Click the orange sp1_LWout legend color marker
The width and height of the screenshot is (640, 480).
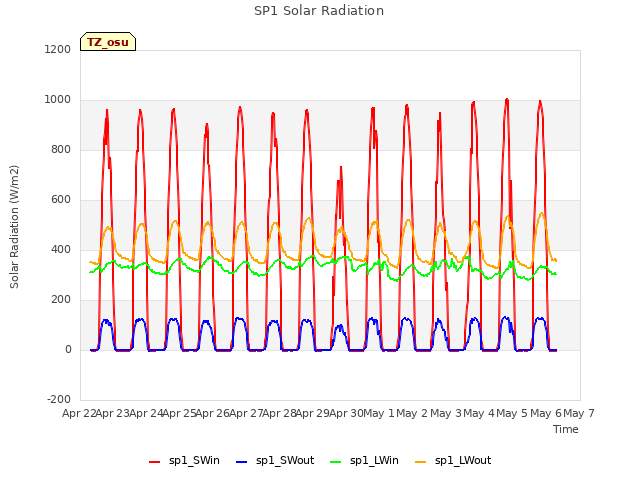(x=420, y=462)
